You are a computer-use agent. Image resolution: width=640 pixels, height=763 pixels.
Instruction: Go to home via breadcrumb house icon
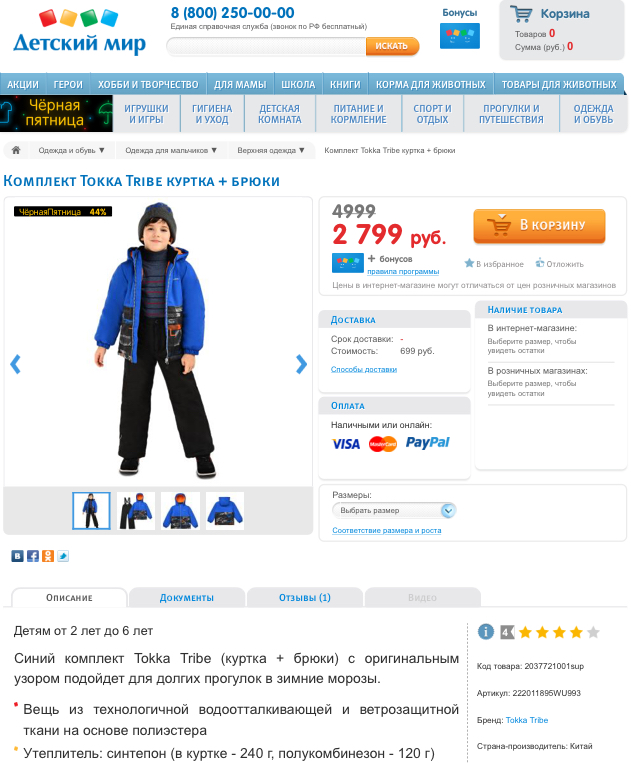click(x=16, y=150)
